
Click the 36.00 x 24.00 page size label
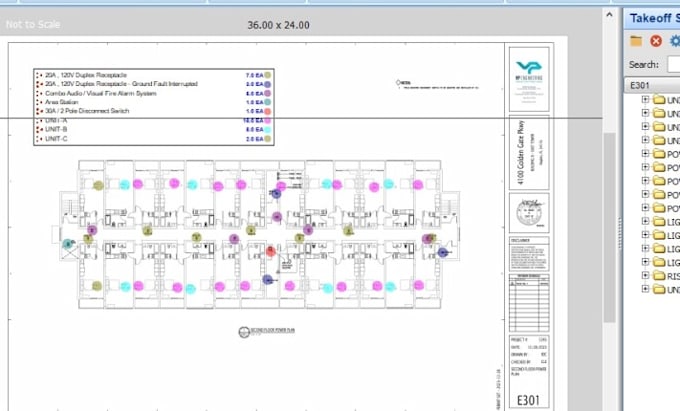tap(278, 25)
